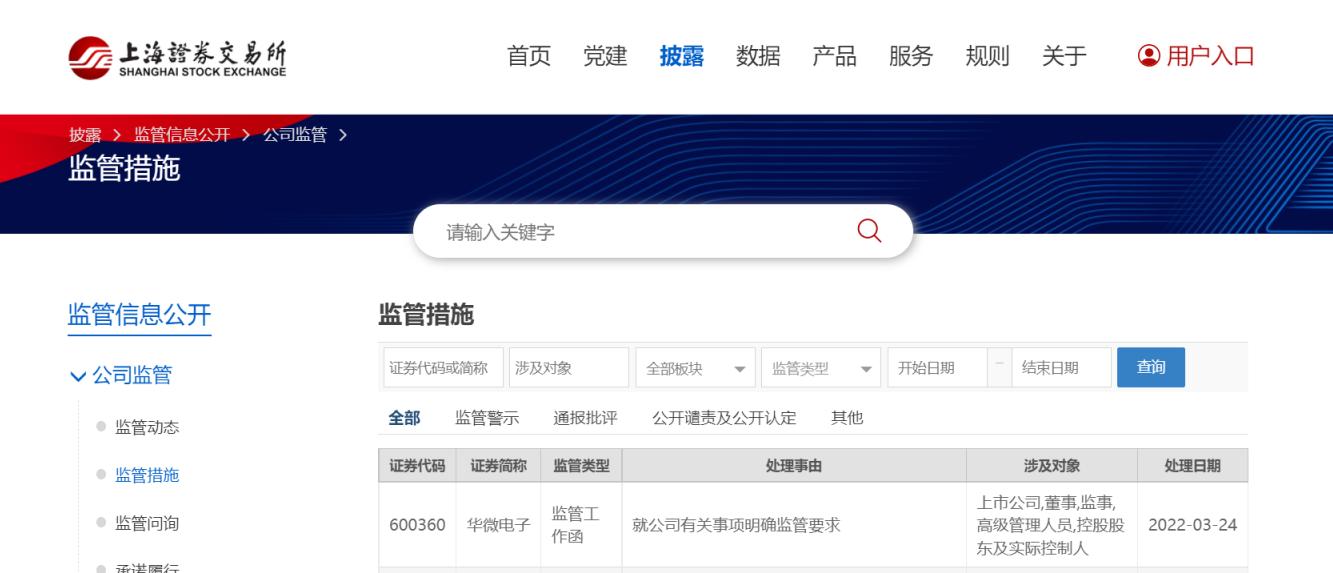The width and height of the screenshot is (1333, 573).
Task: Click security code 600360 in the table
Action: pos(417,524)
